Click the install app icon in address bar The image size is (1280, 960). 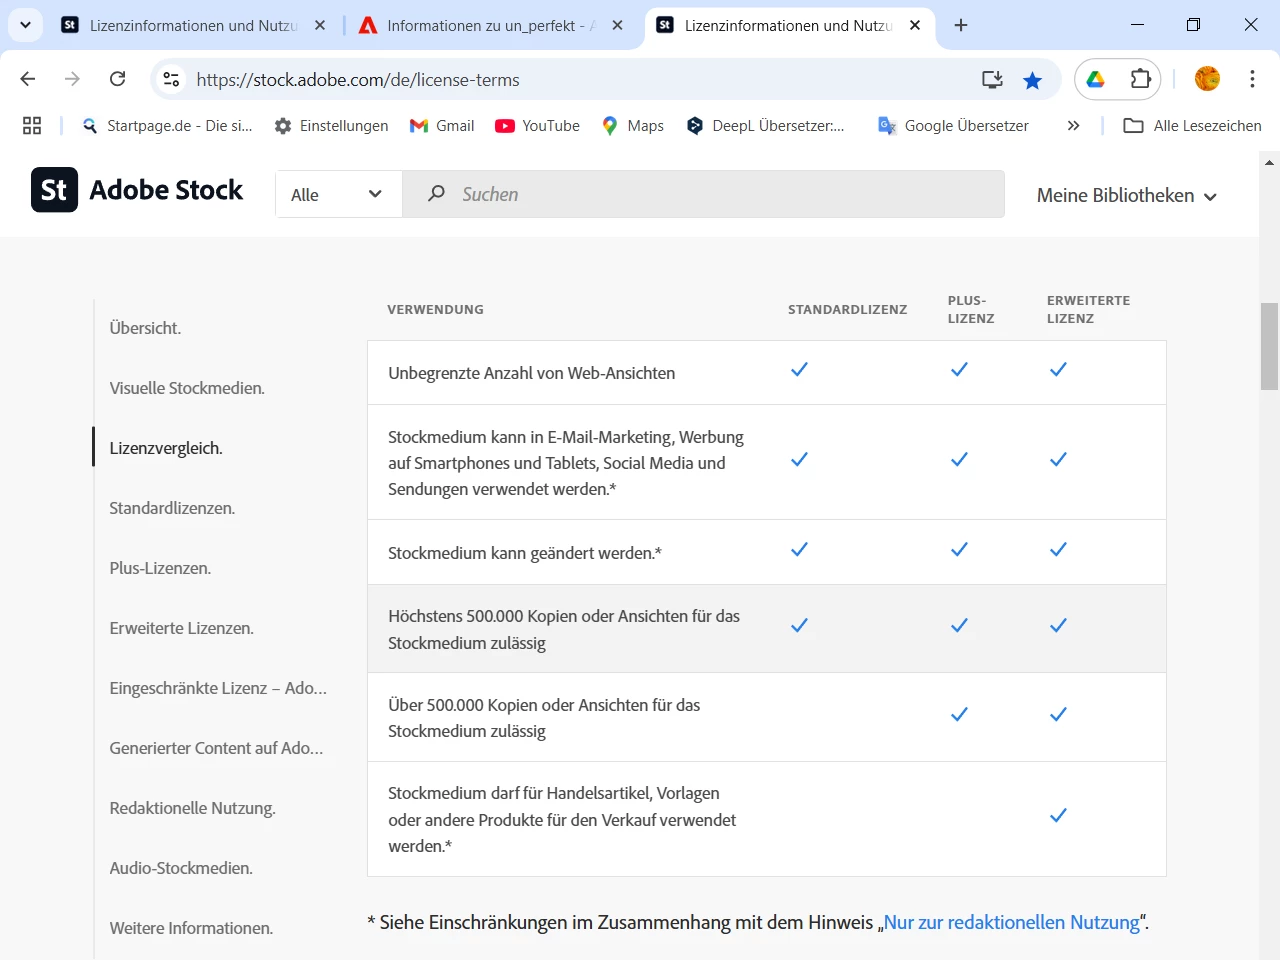(992, 80)
